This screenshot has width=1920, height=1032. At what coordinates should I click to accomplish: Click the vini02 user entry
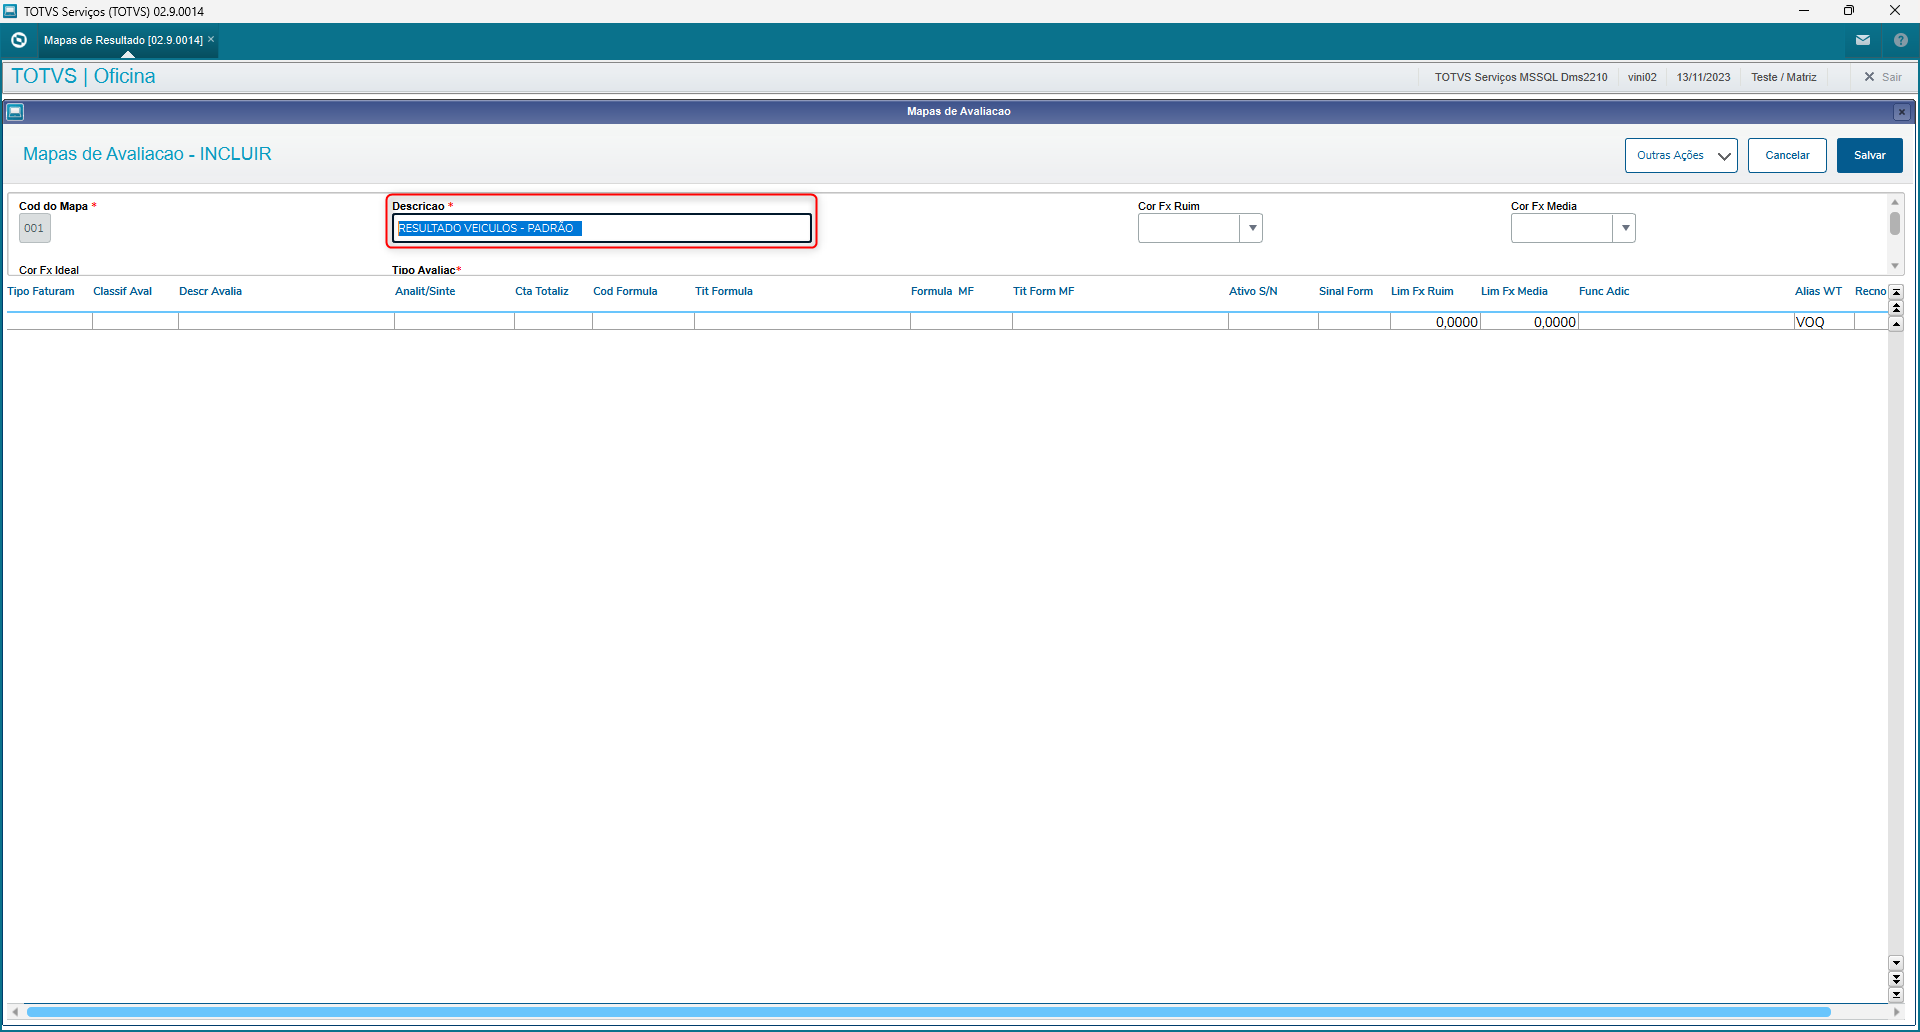click(x=1642, y=77)
